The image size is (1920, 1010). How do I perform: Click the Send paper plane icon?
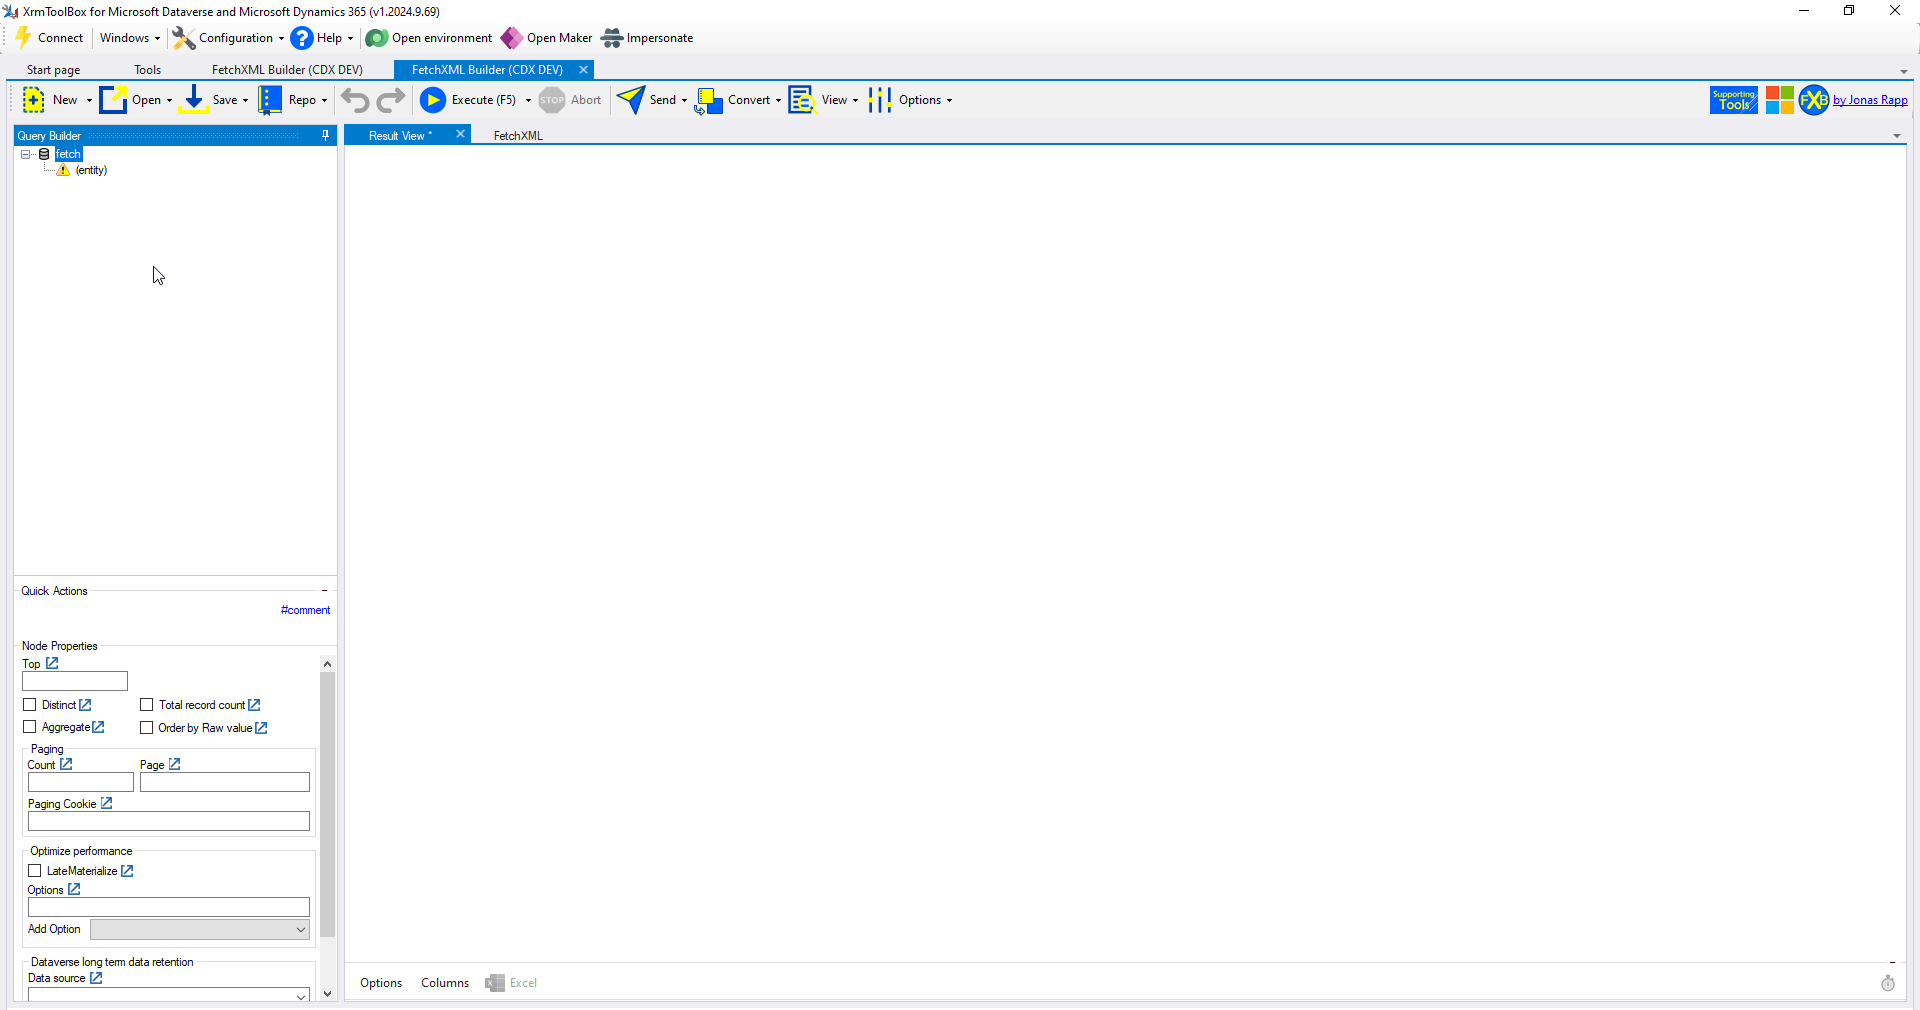tap(631, 100)
